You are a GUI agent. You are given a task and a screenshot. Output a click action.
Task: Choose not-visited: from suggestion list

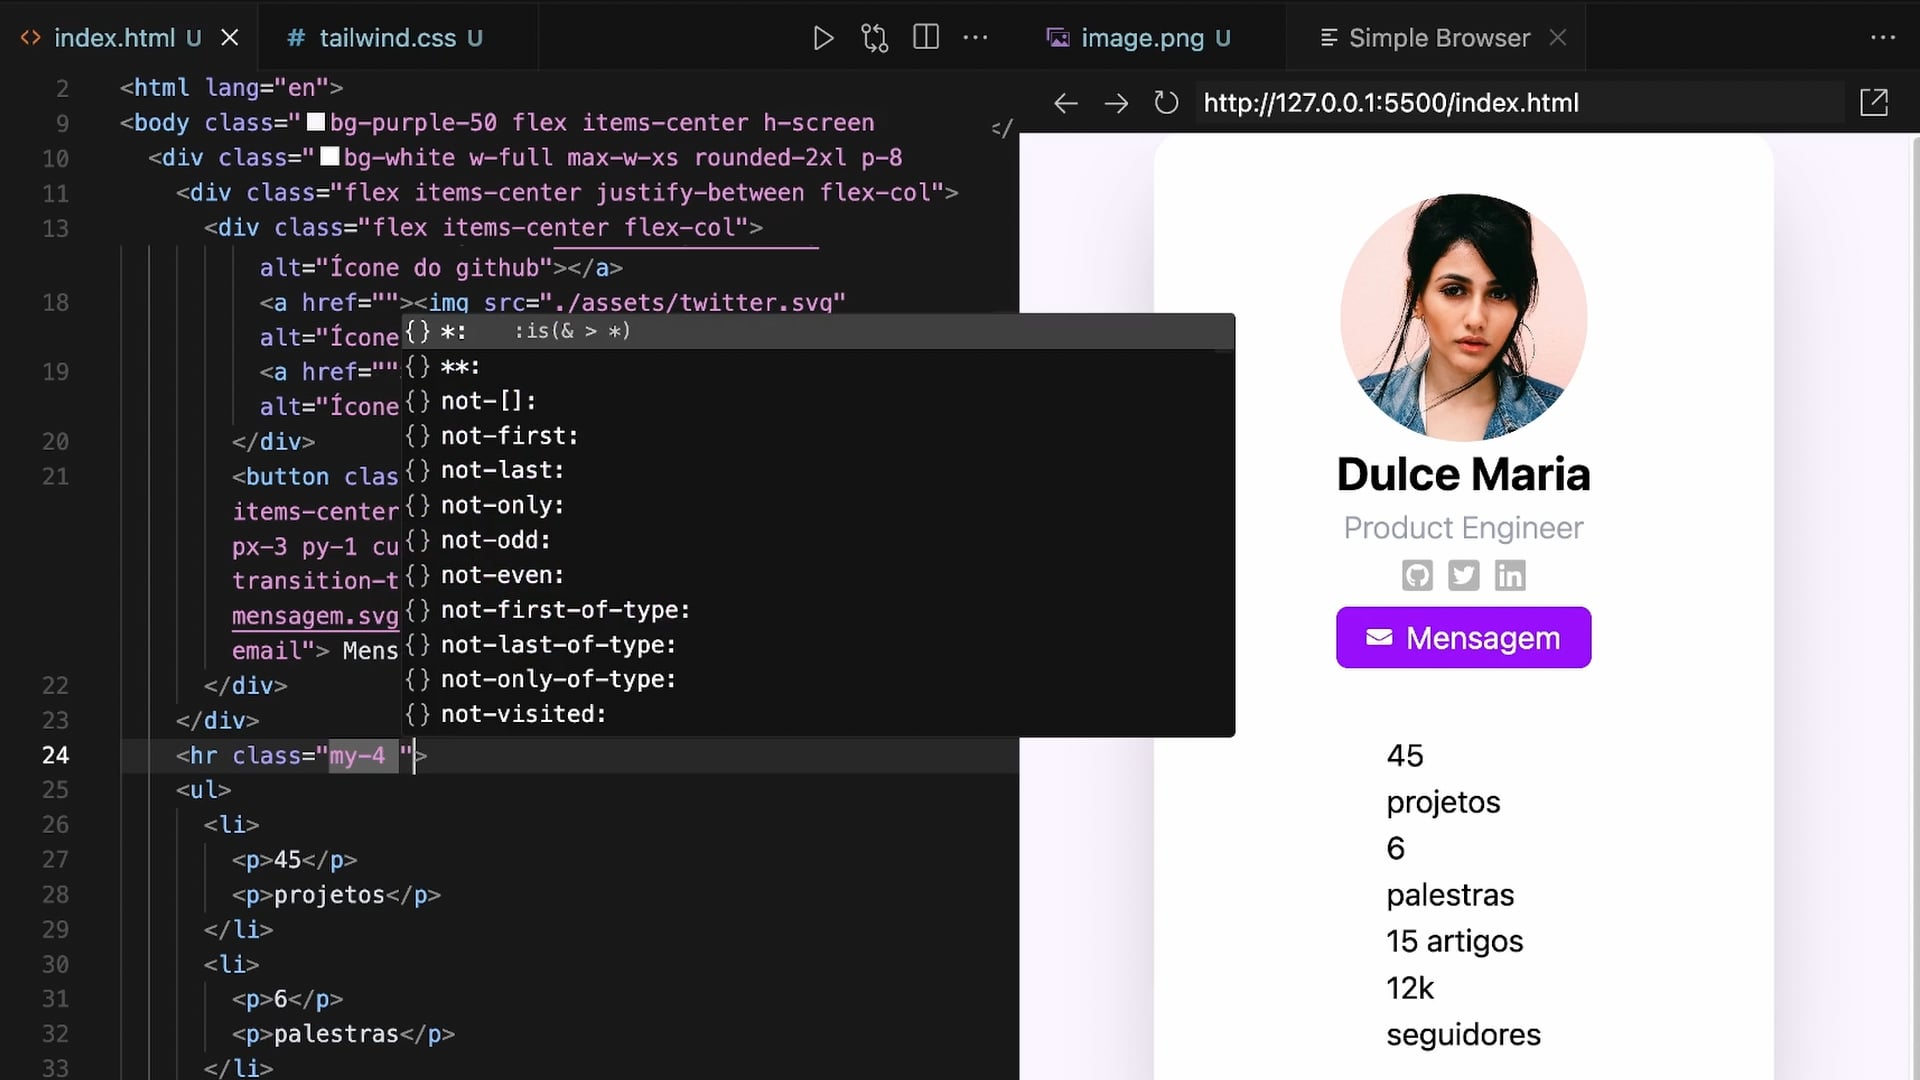(523, 714)
